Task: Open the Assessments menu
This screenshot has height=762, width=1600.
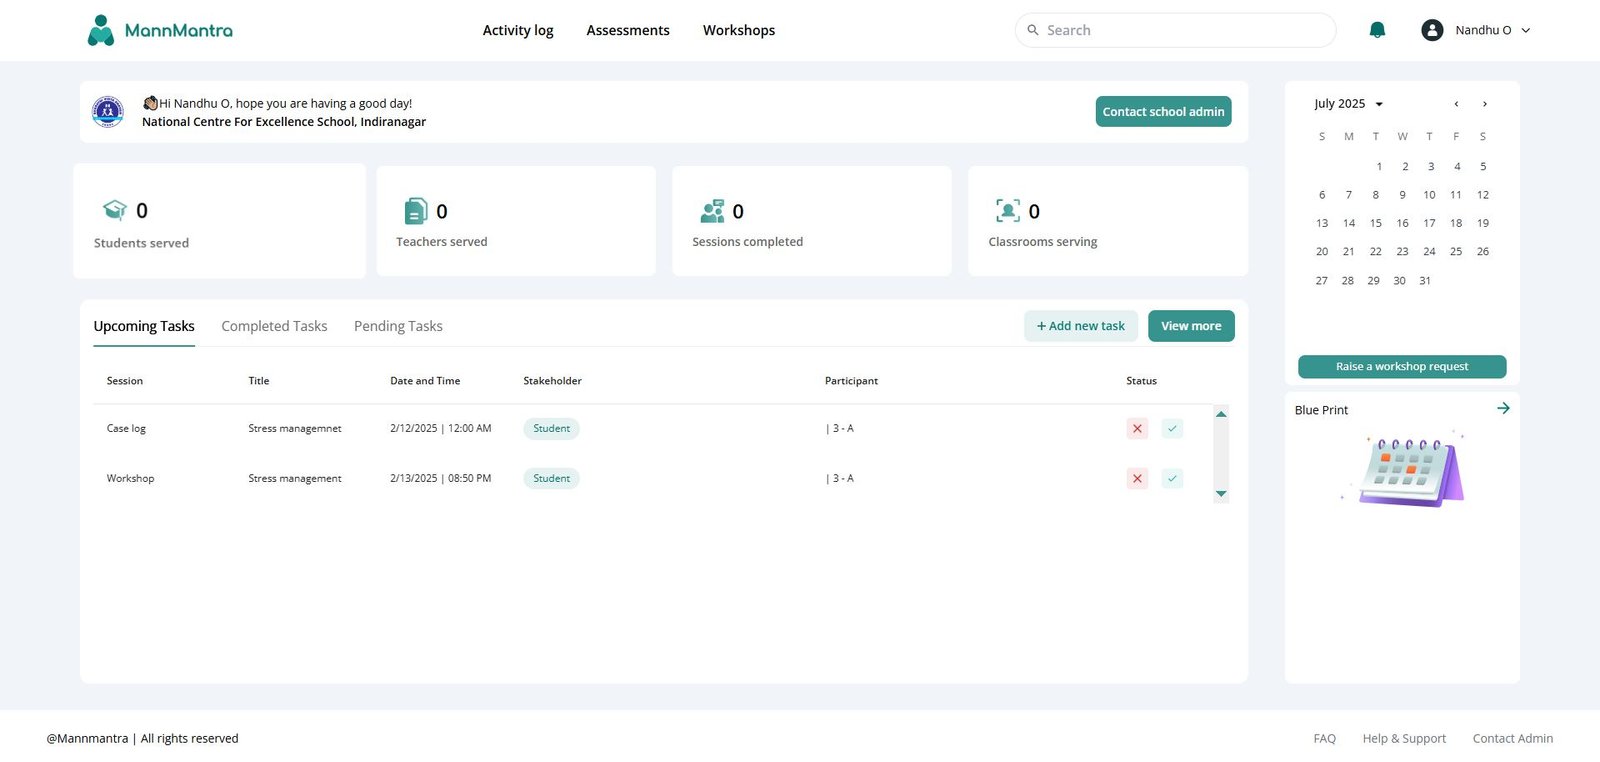Action: (628, 30)
